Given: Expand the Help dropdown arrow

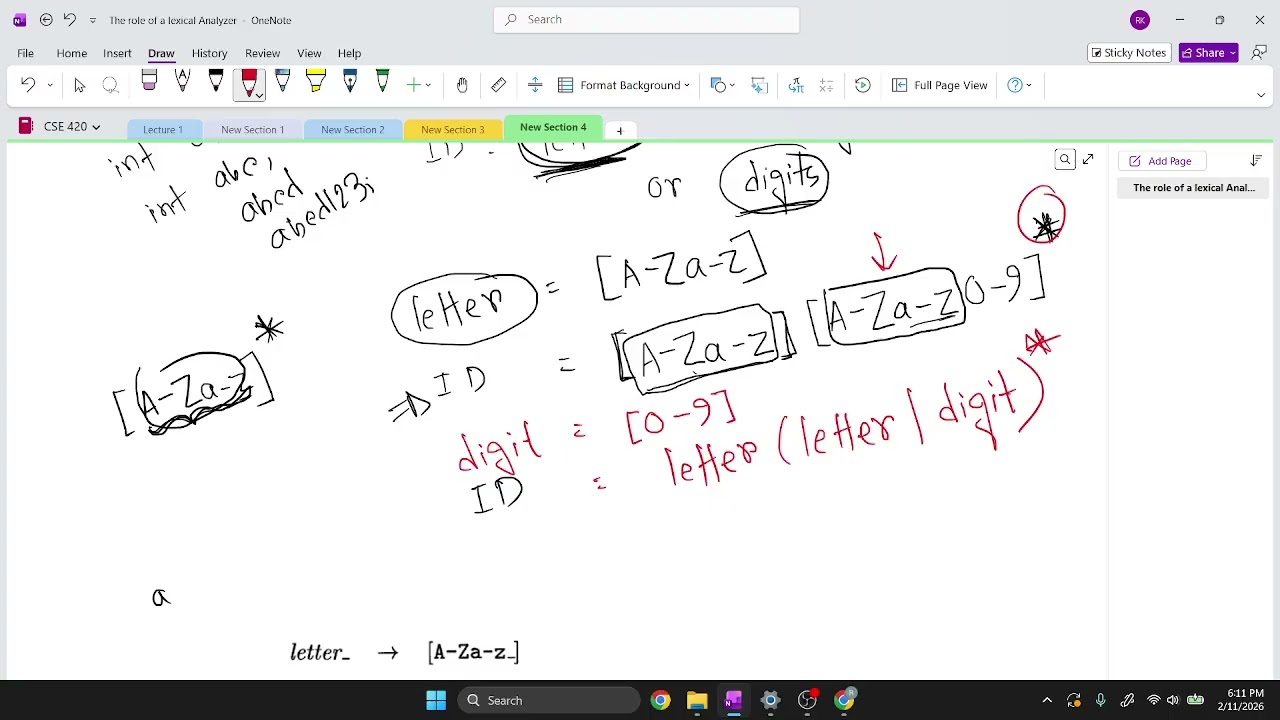Looking at the screenshot, I should (1029, 85).
